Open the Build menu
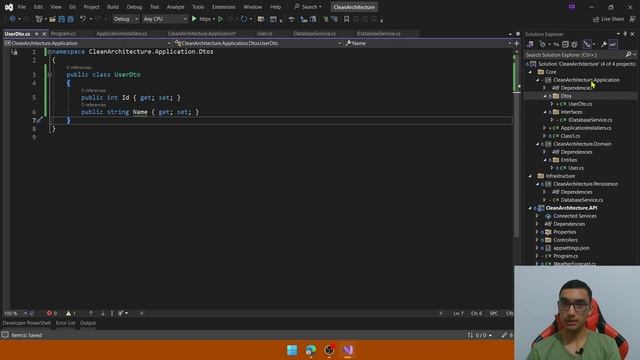The image size is (640, 360). [113, 7]
